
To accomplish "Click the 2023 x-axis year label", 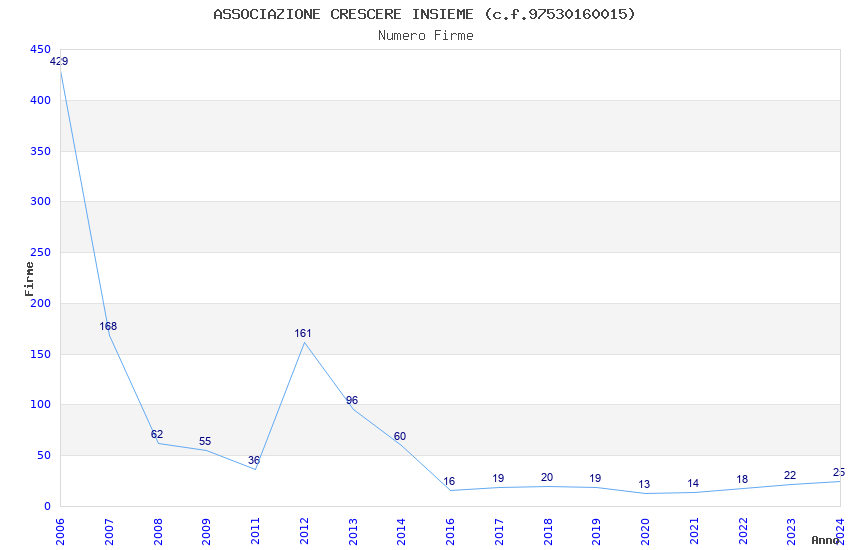I will coord(792,531).
